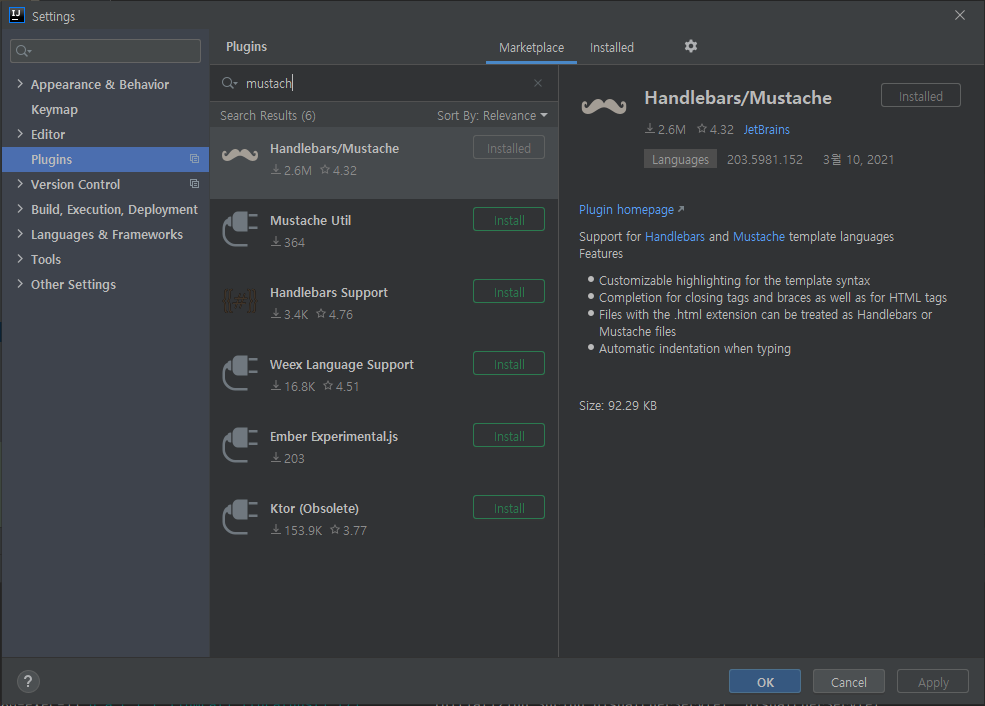Click the Mustache Util plug icon
The height and width of the screenshot is (706, 985).
click(x=240, y=229)
